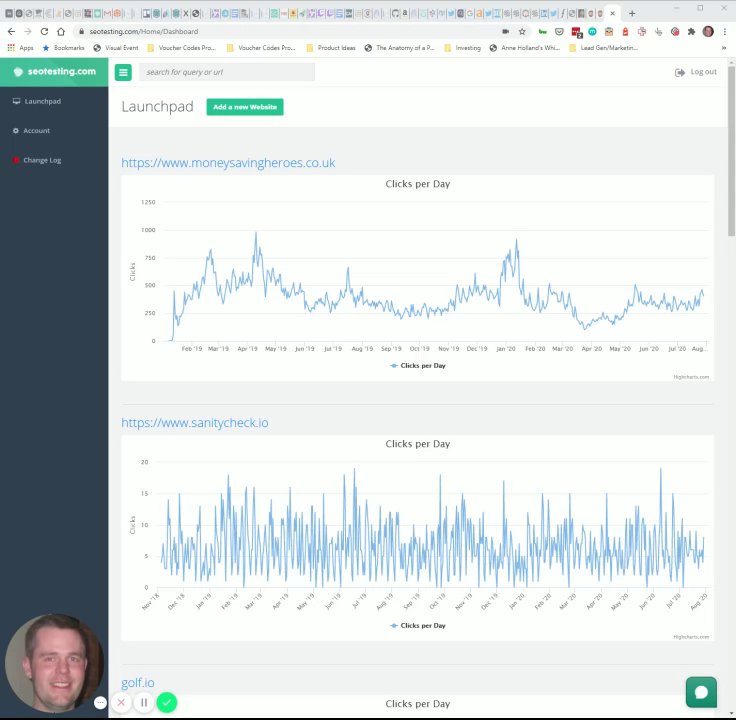The height and width of the screenshot is (720, 736).
Task: Click the Add a new Website button
Action: pos(245,107)
